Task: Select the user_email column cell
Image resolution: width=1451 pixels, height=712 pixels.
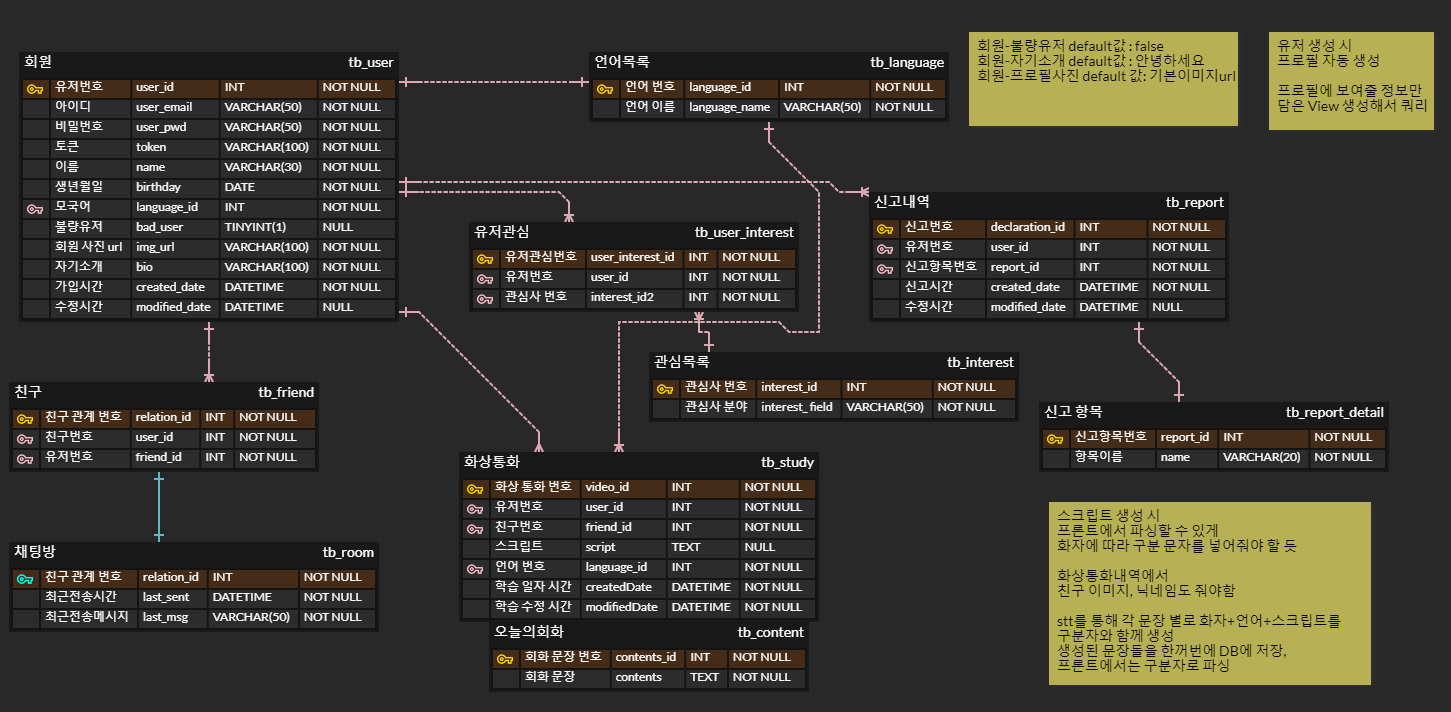Action: coord(175,108)
